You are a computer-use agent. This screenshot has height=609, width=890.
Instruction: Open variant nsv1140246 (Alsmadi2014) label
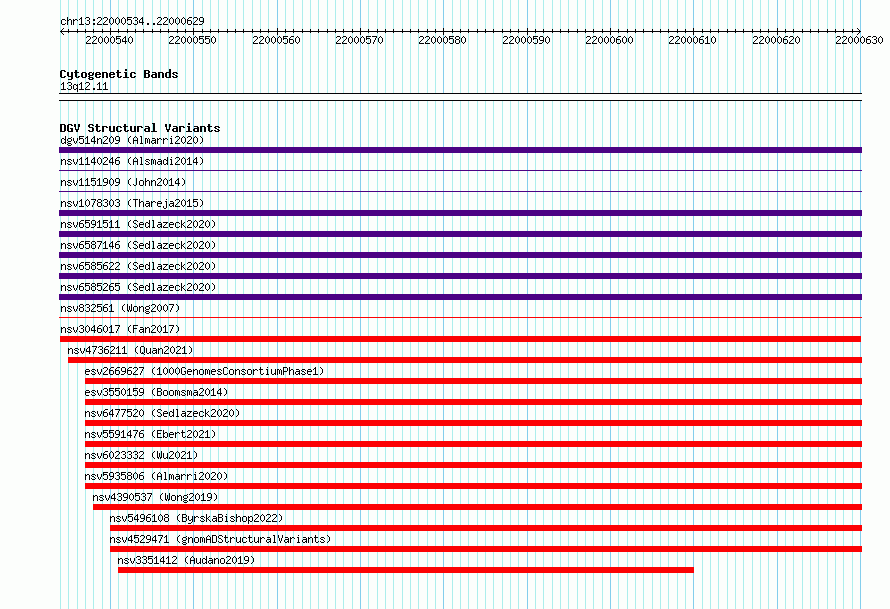(x=132, y=161)
